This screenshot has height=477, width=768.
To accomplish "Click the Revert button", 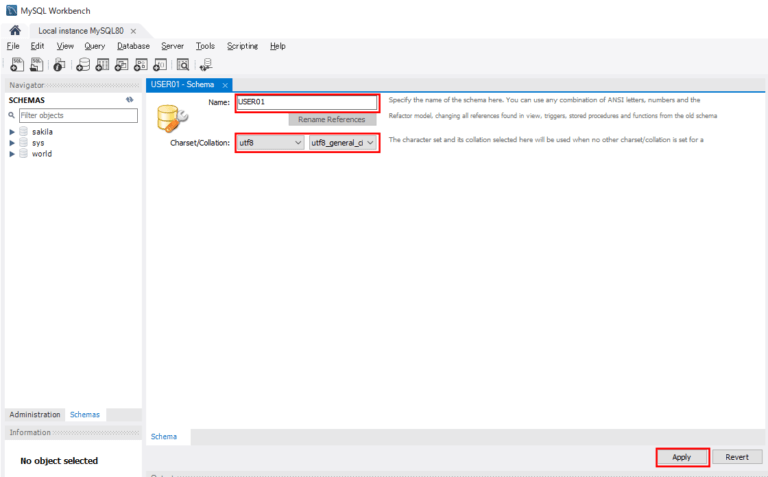I will (737, 457).
